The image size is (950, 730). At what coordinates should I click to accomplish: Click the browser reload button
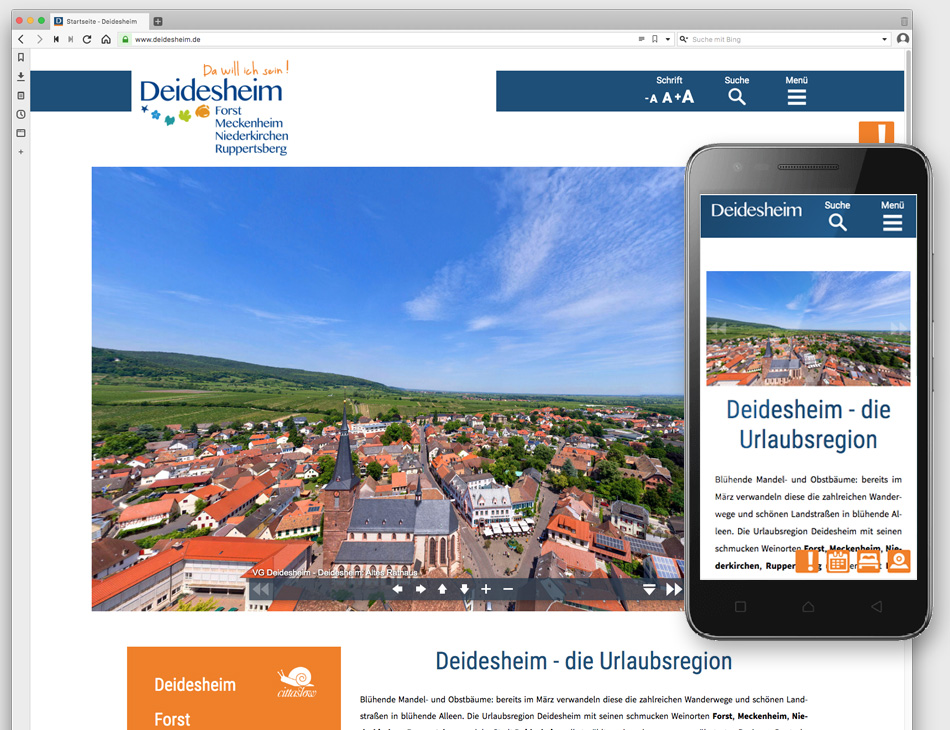[87, 39]
